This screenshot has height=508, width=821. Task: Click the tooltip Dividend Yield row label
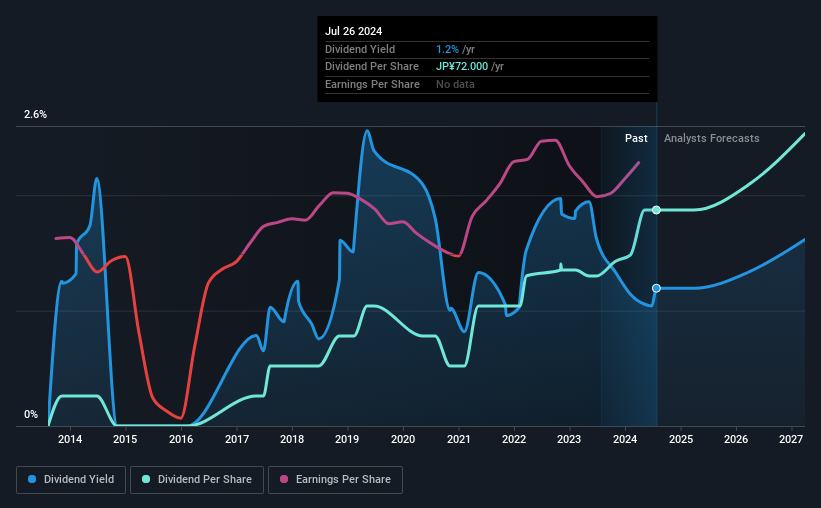(x=360, y=49)
